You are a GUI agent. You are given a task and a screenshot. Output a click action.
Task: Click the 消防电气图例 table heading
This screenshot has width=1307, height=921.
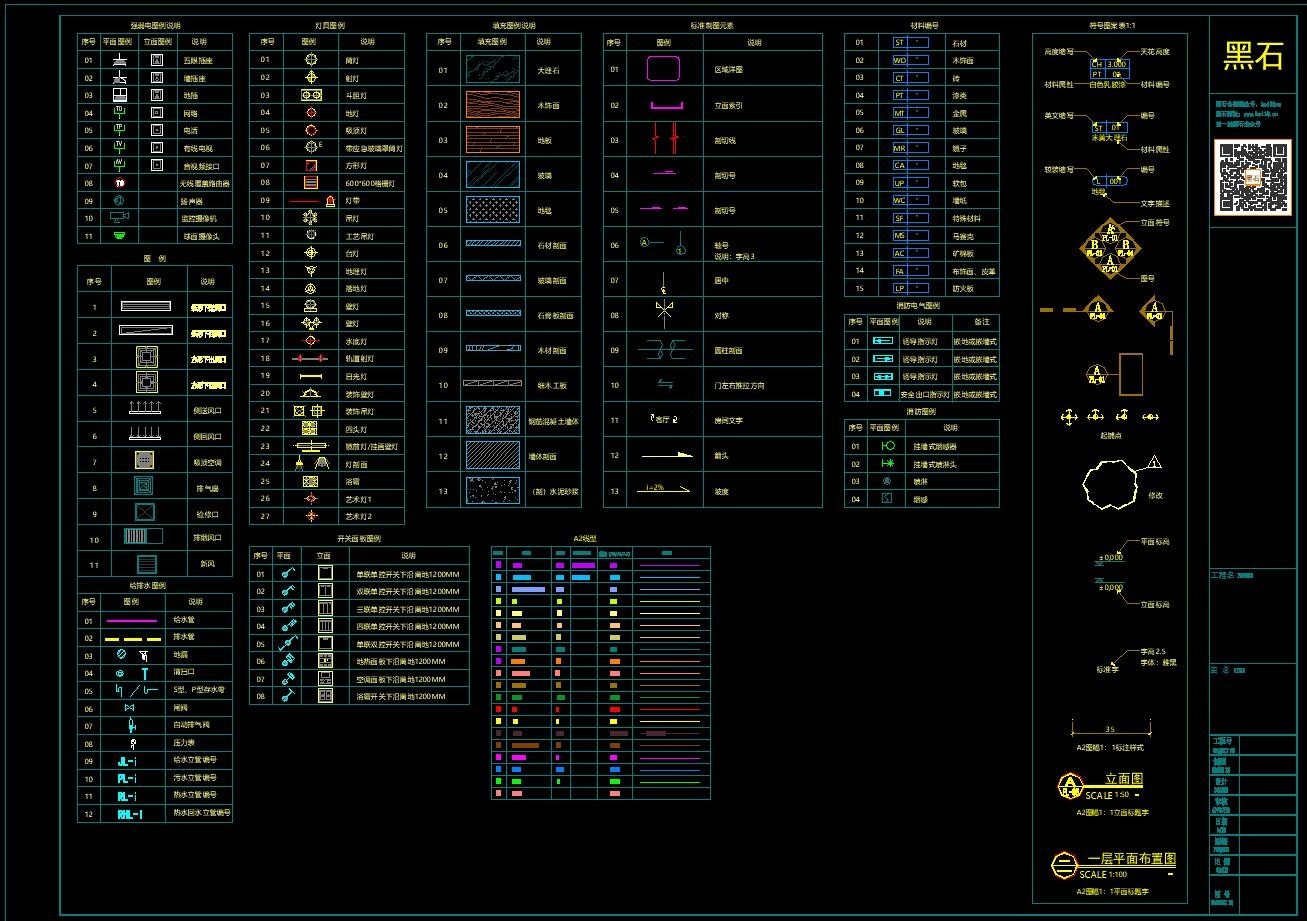917,305
